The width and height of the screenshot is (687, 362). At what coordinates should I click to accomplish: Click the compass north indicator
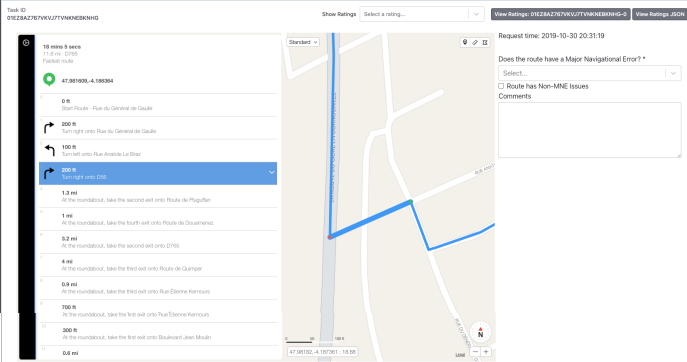480,332
